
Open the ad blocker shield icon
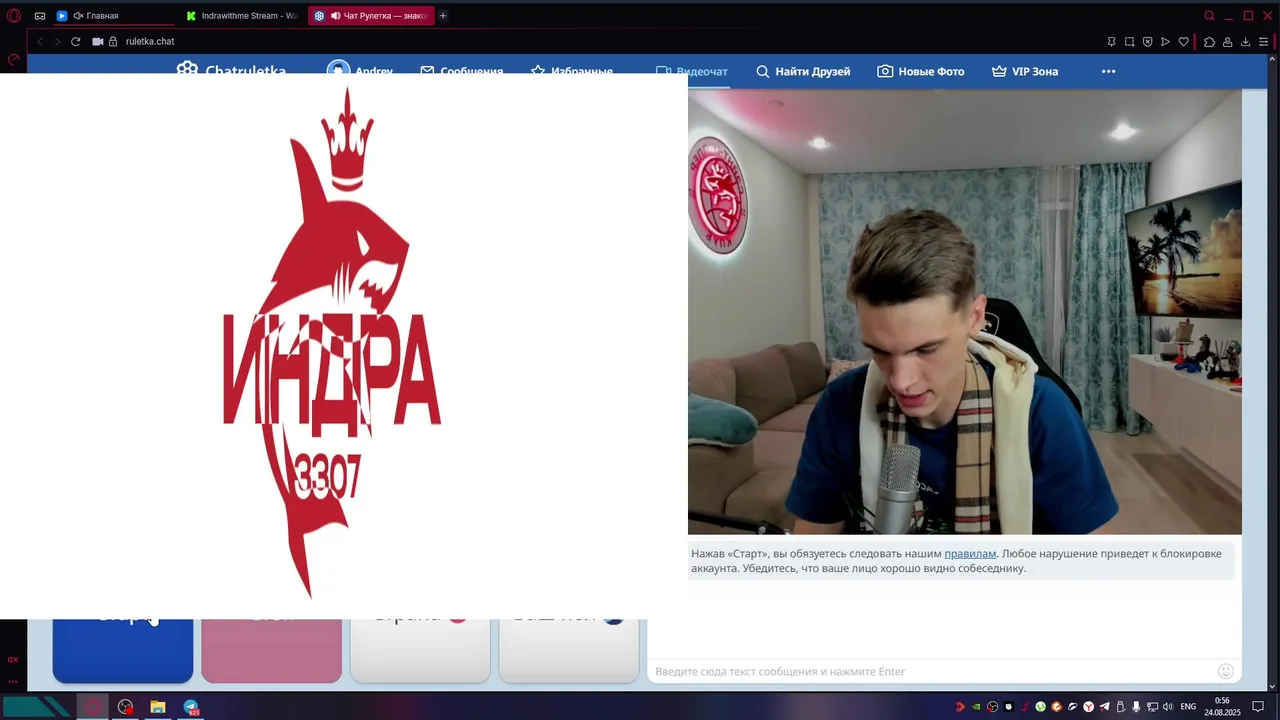tap(1147, 42)
